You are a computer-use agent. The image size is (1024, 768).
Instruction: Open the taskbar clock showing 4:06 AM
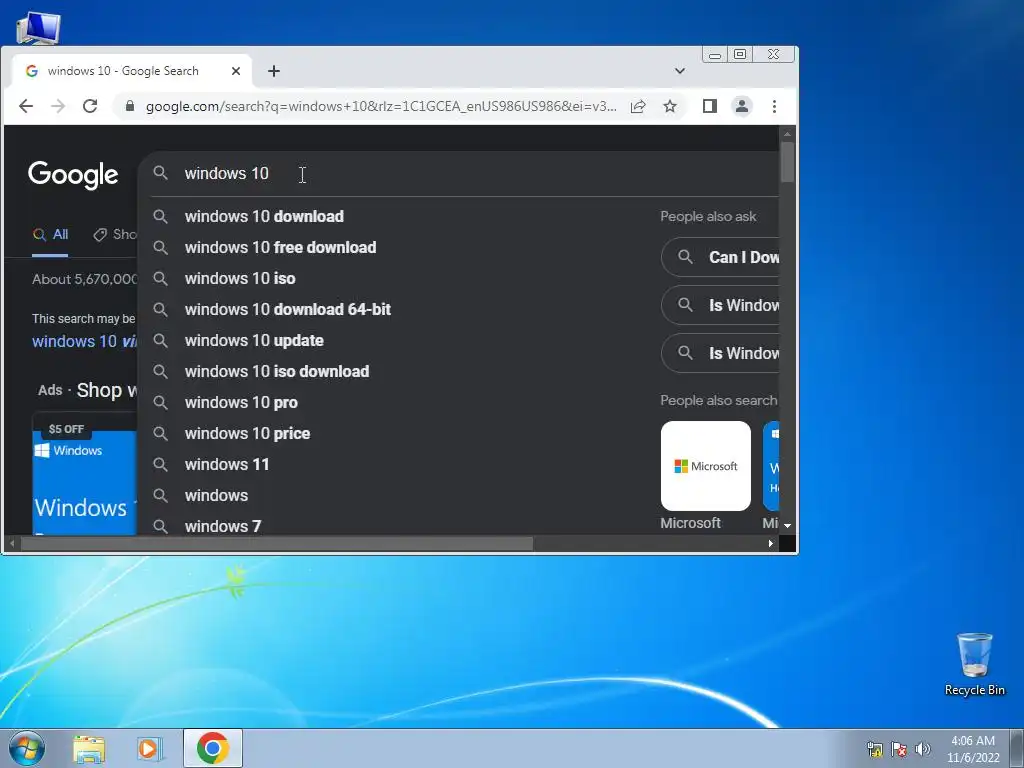[x=973, y=749]
